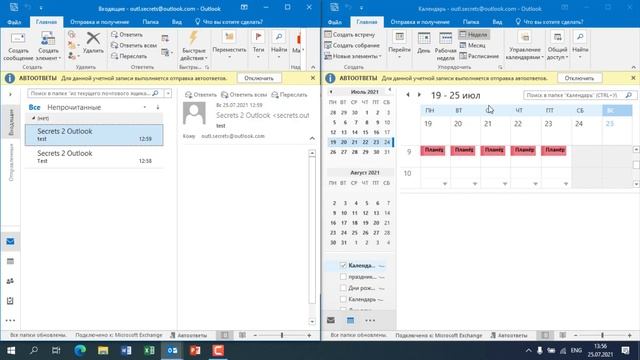Open File tab in Mail window

click(14, 22)
